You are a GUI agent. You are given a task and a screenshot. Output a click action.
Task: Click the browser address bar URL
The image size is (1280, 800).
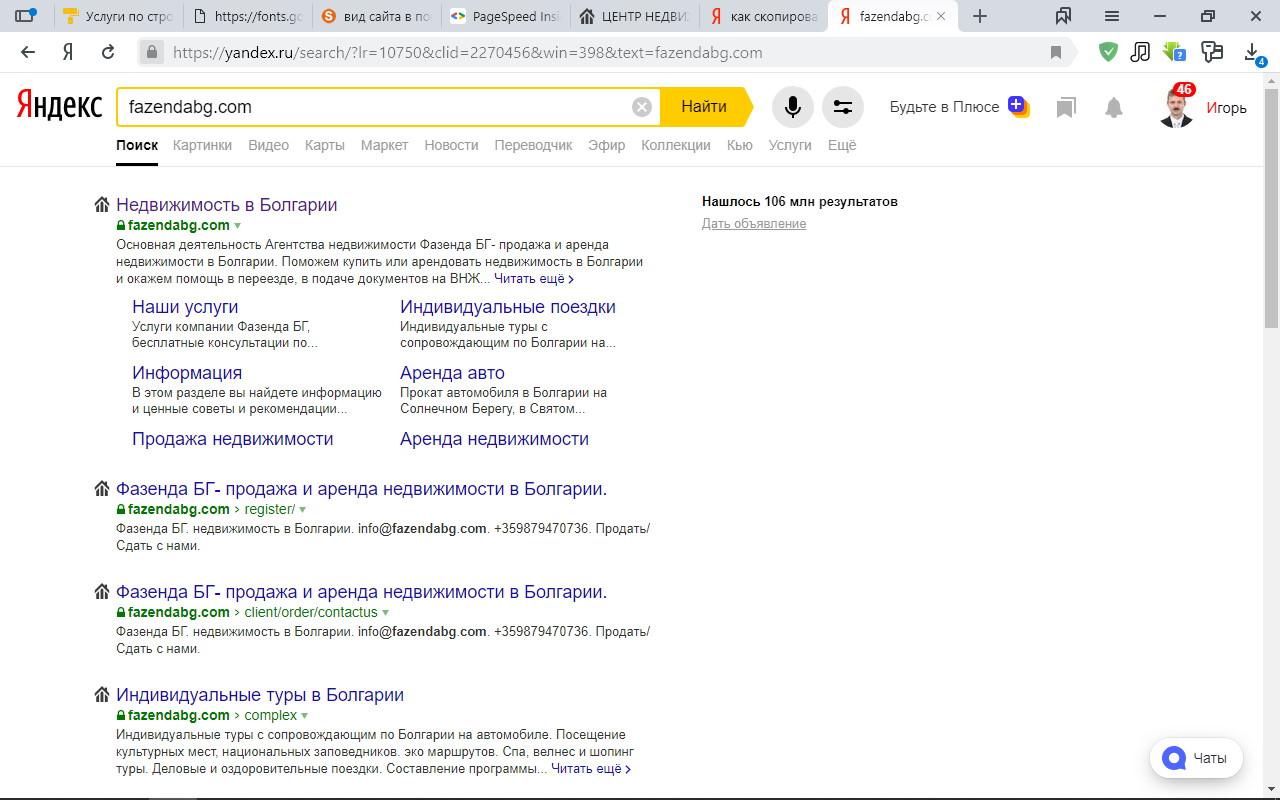(x=467, y=52)
